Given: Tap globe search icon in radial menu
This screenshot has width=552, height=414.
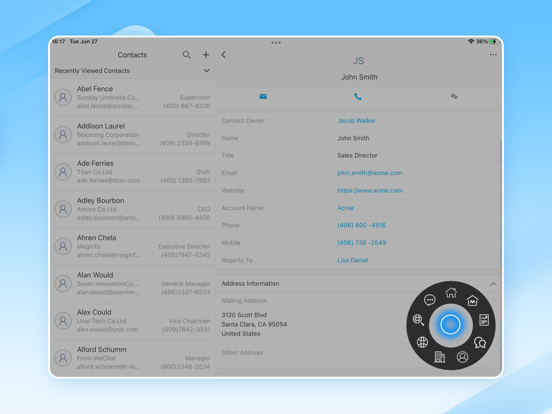Looking at the screenshot, I should pos(418,320).
